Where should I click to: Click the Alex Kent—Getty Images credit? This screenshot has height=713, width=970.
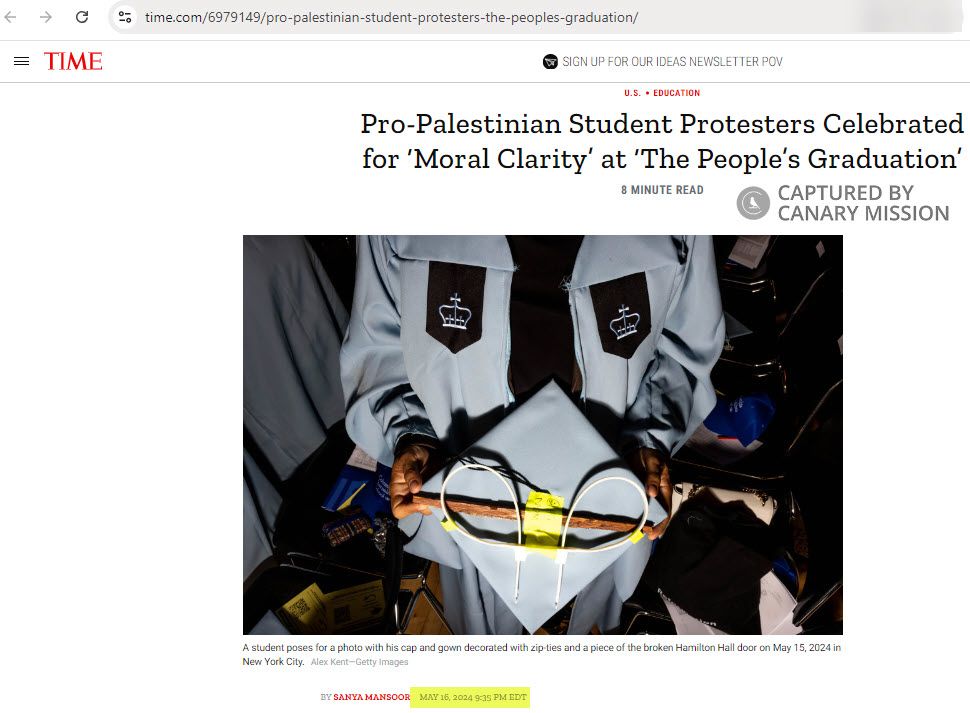click(359, 662)
